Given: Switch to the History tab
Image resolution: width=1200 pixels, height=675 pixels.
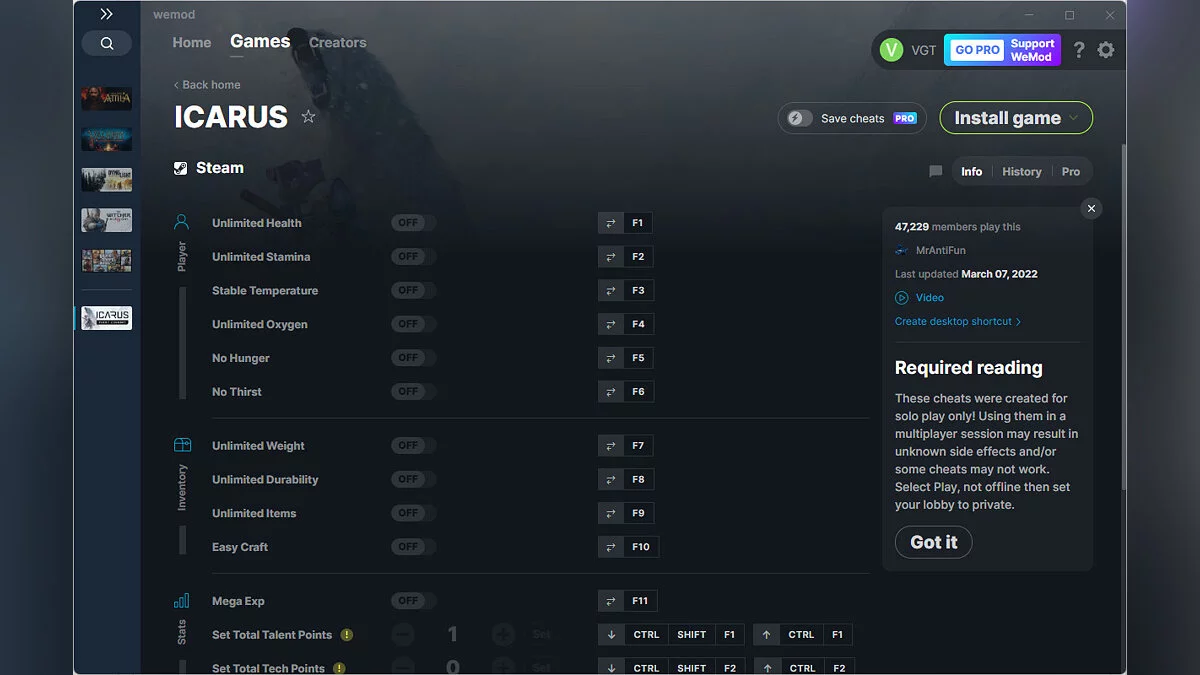Looking at the screenshot, I should pyautogui.click(x=1022, y=172).
